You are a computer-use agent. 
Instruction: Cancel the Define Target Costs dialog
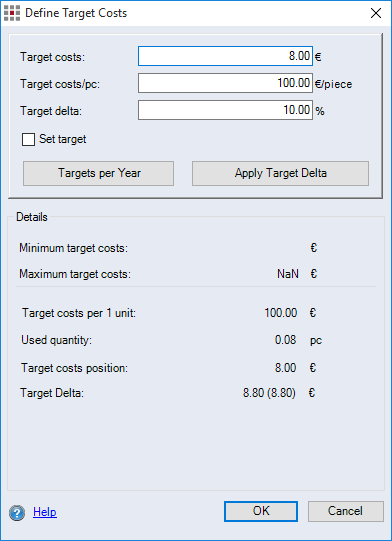point(345,511)
